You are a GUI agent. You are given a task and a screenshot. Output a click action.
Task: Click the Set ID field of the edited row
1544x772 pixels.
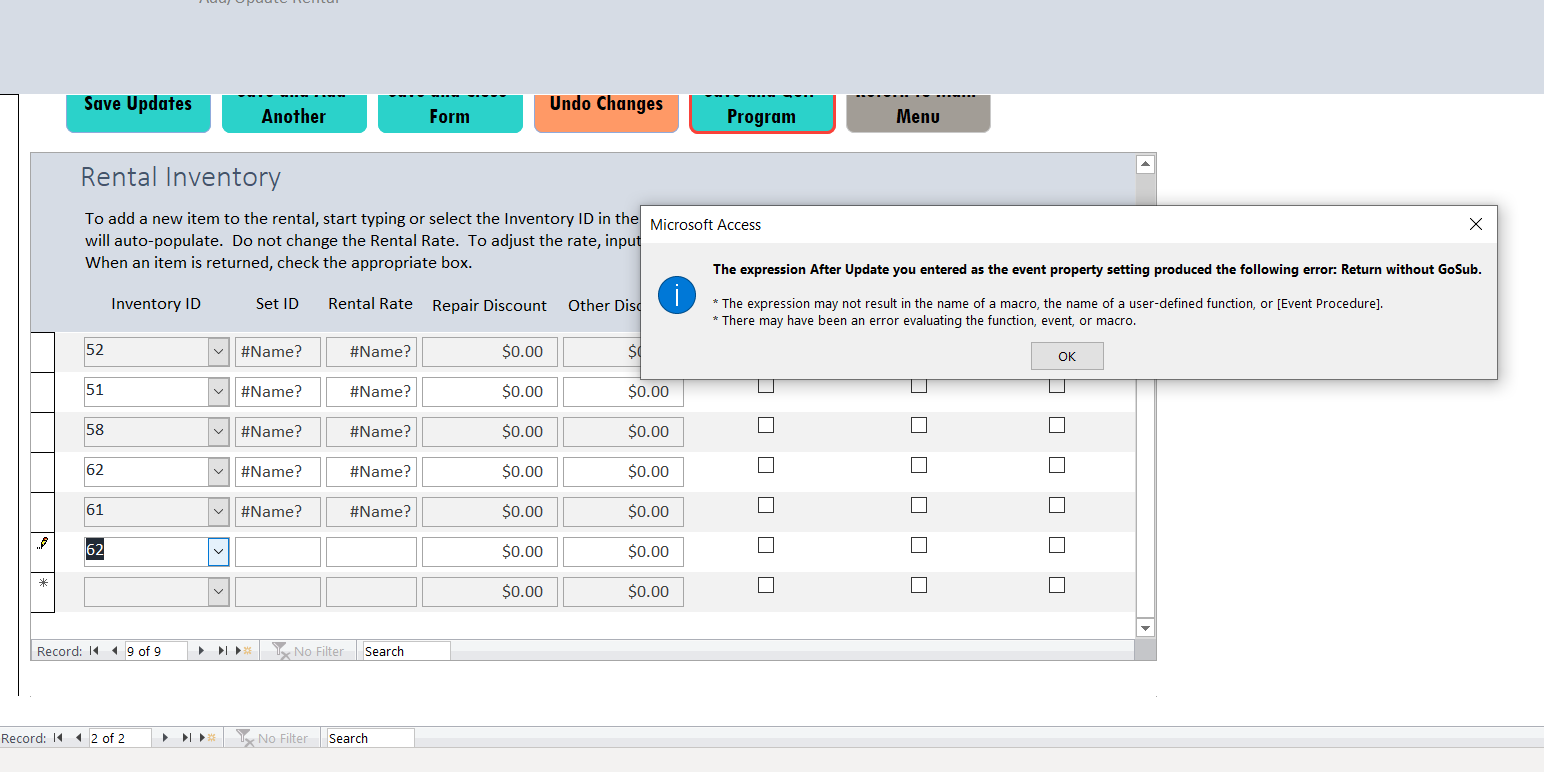278,552
